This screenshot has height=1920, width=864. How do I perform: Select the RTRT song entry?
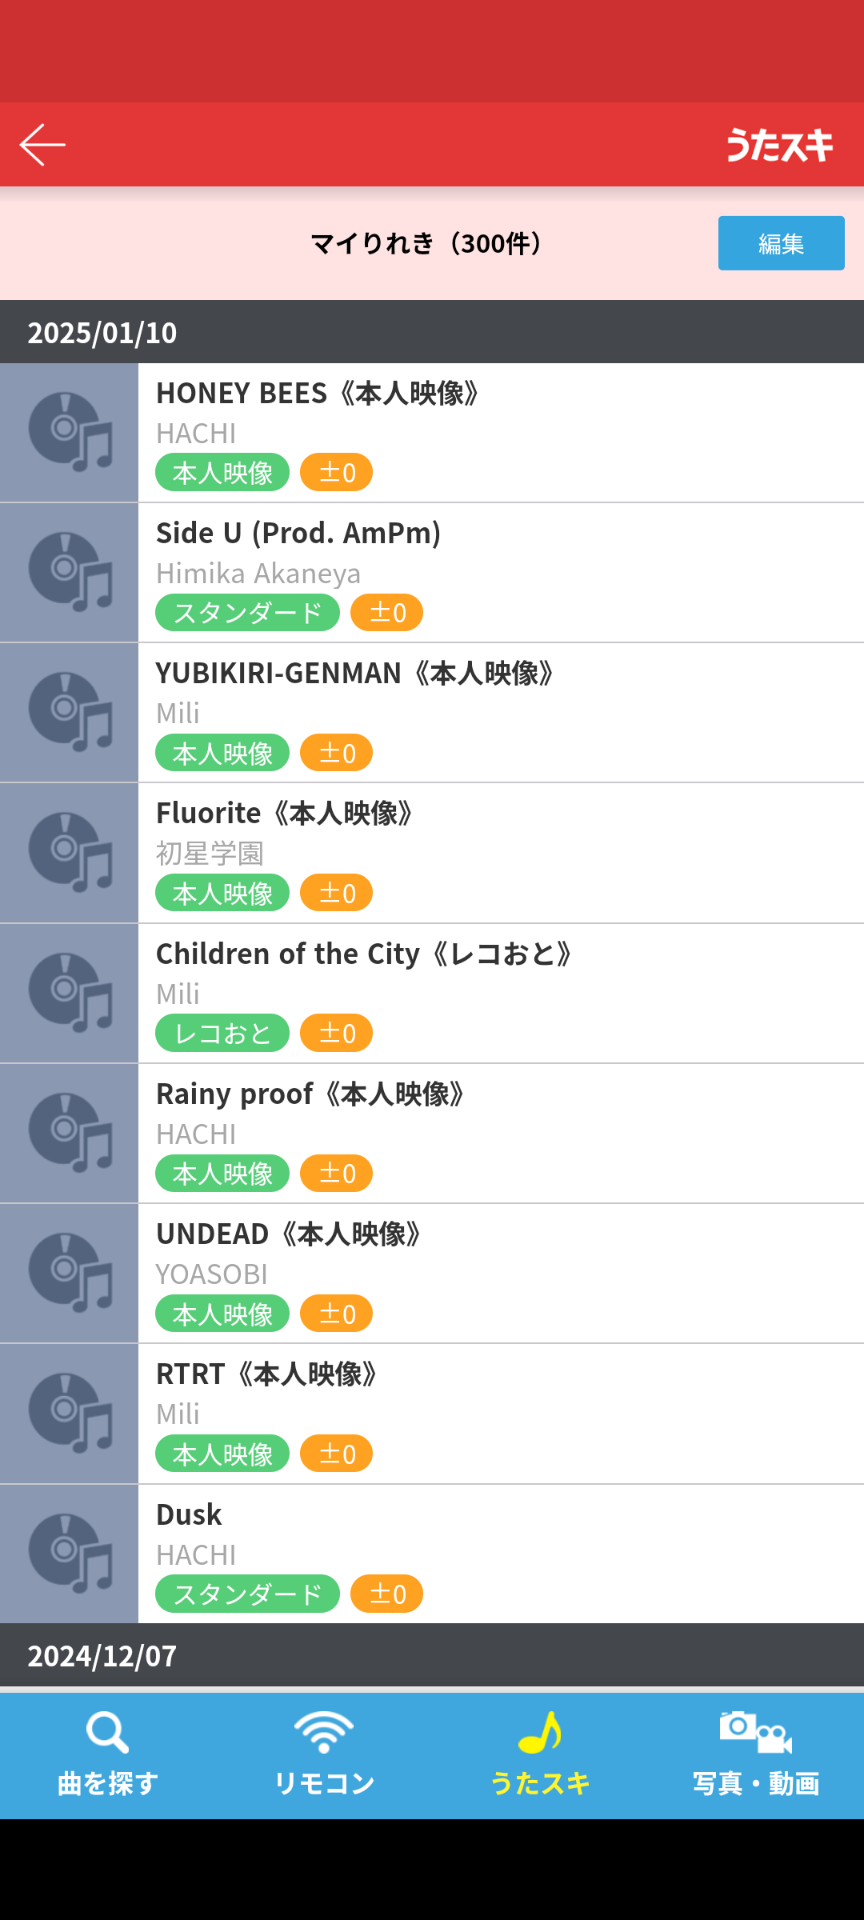(x=432, y=1413)
